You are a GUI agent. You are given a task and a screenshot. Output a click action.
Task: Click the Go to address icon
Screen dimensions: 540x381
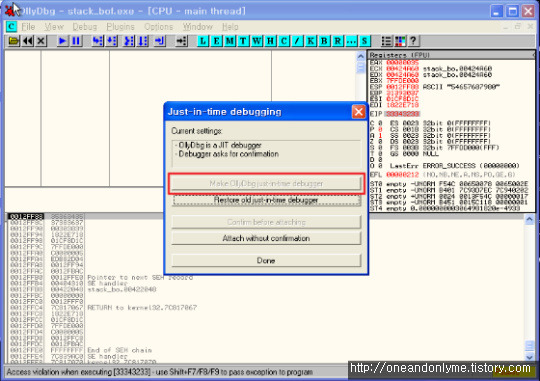pos(181,41)
